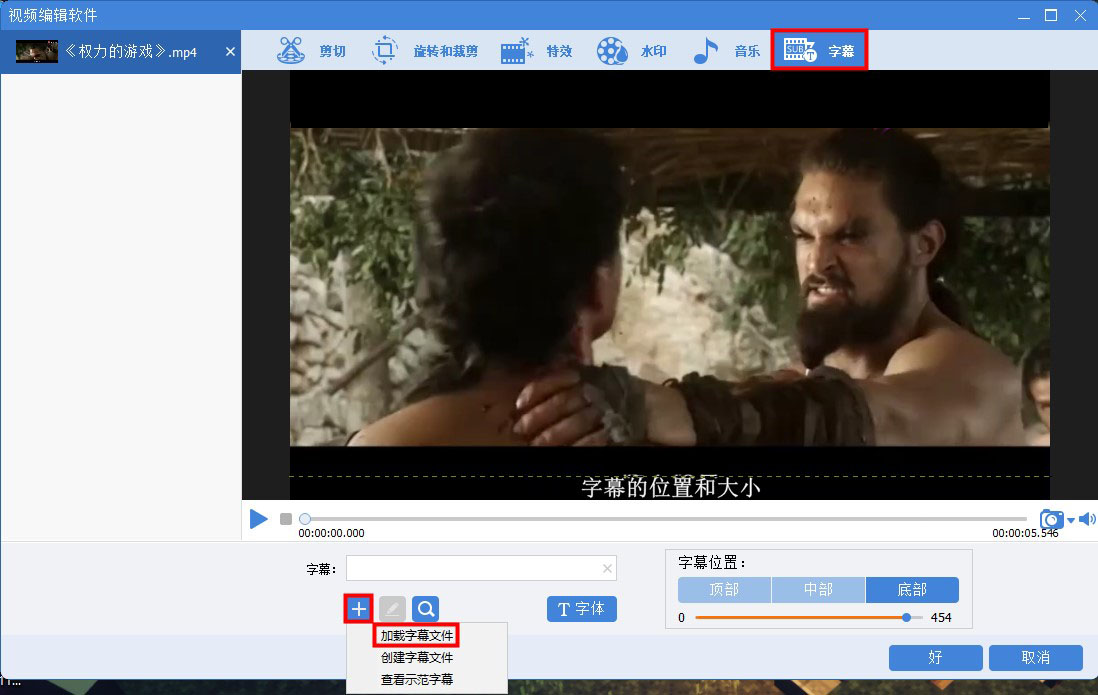
Task: Close the 《权力的游戏》.mp4 file entry
Action: [x=230, y=52]
